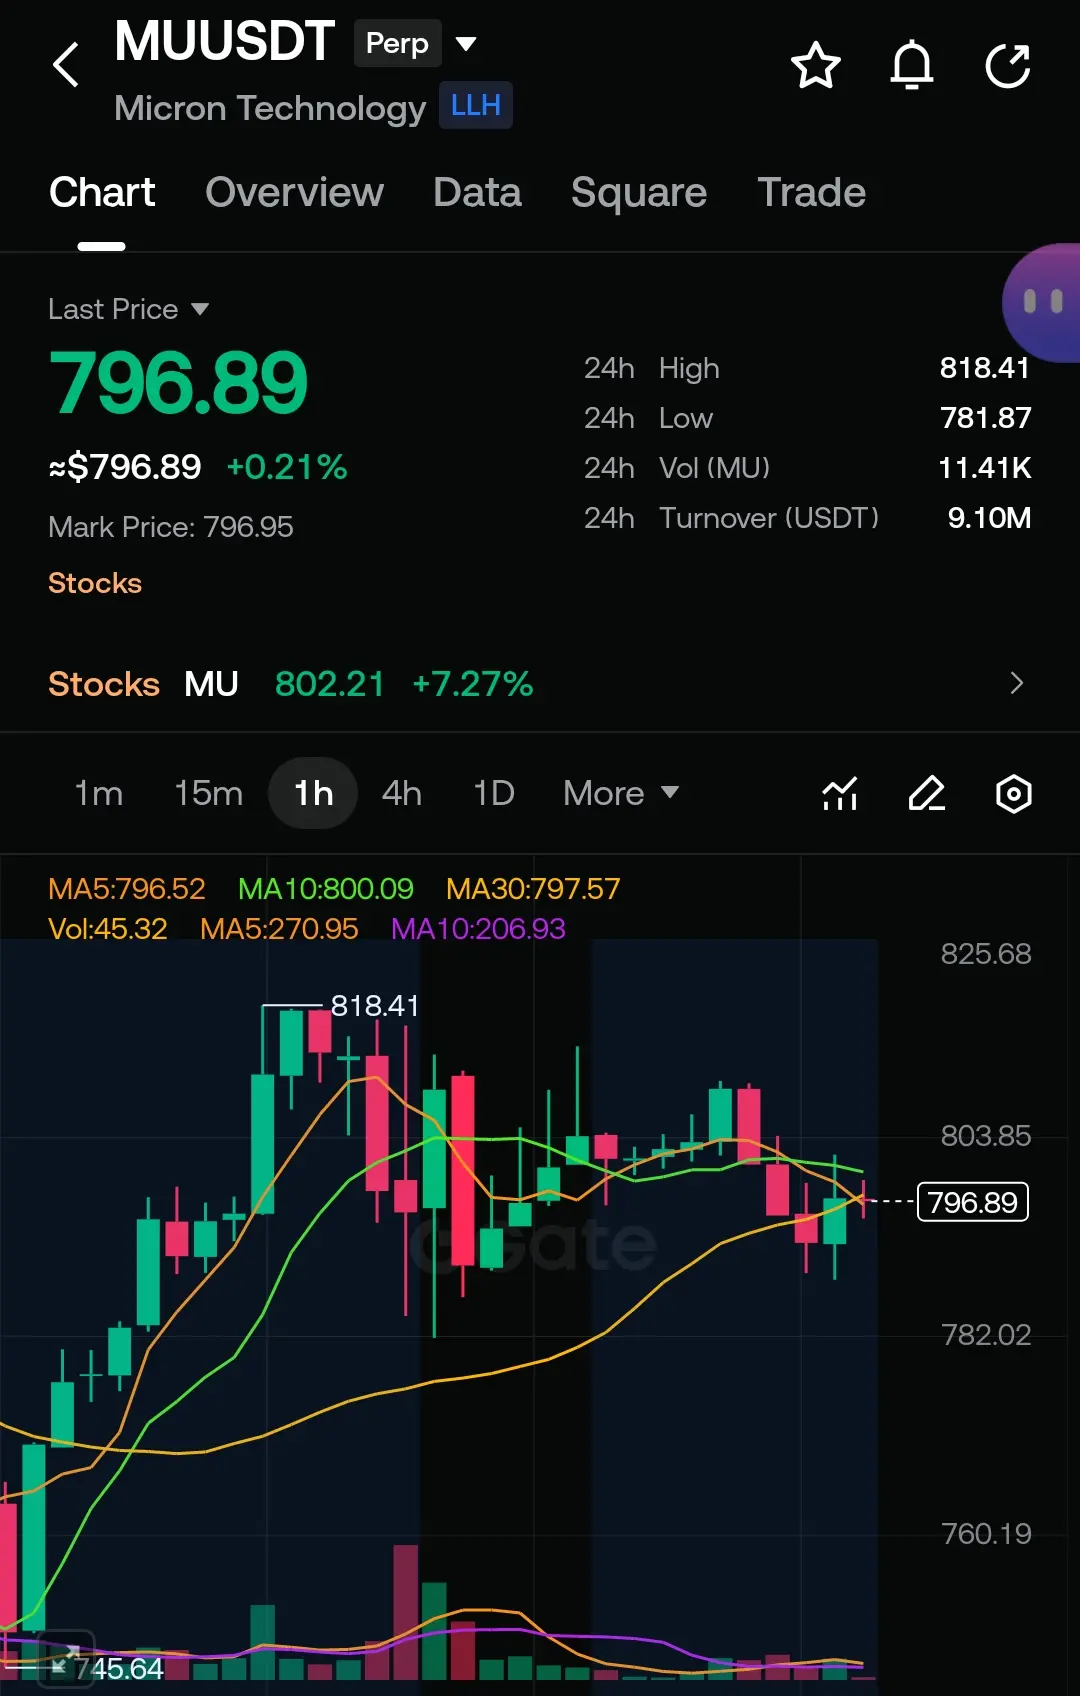Tap the MA5:796.52 indicator label
The image size is (1080, 1696).
click(127, 888)
